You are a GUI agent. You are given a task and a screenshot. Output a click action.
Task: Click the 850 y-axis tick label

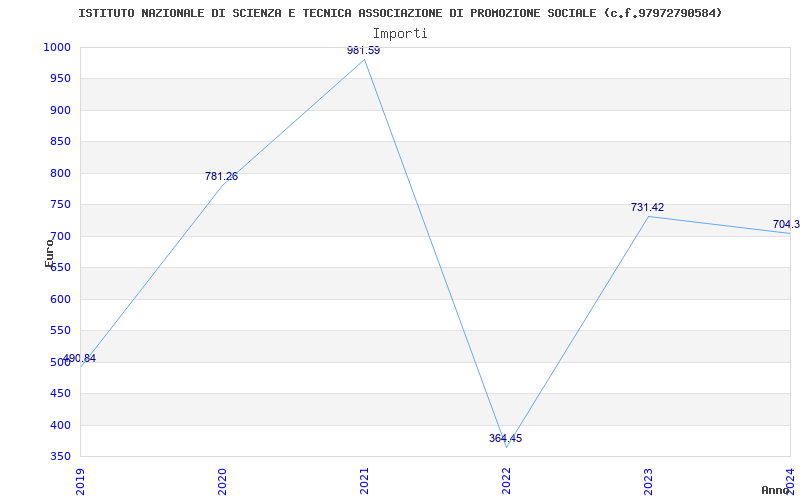coord(60,142)
